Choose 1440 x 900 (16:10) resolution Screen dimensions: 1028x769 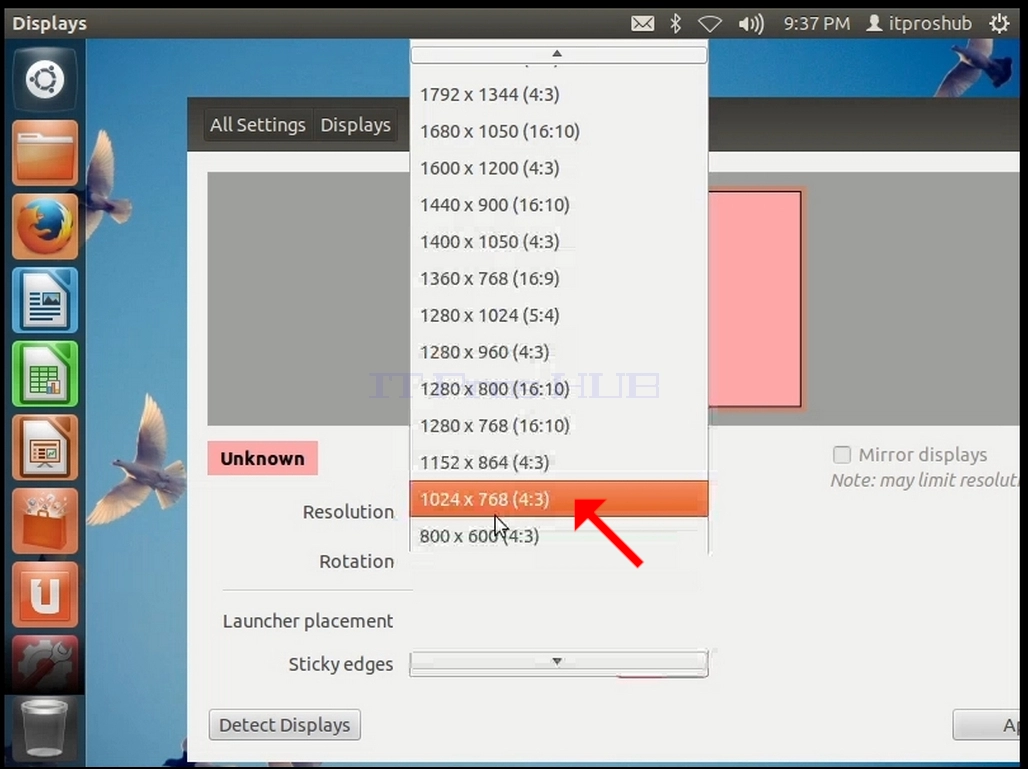pyautogui.click(x=559, y=205)
